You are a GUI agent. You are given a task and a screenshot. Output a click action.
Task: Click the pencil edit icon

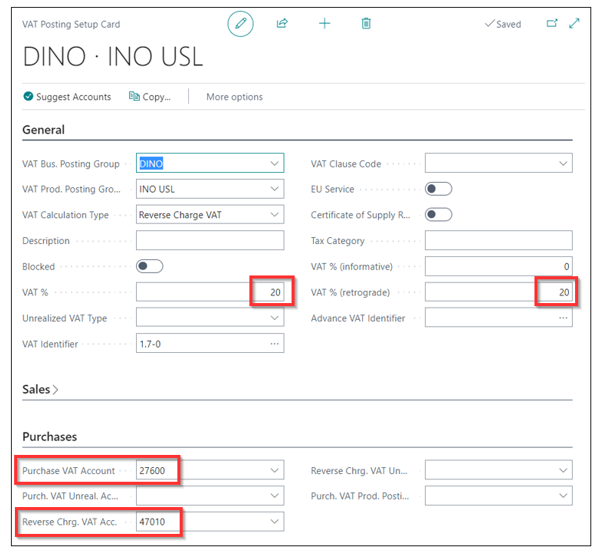point(240,24)
